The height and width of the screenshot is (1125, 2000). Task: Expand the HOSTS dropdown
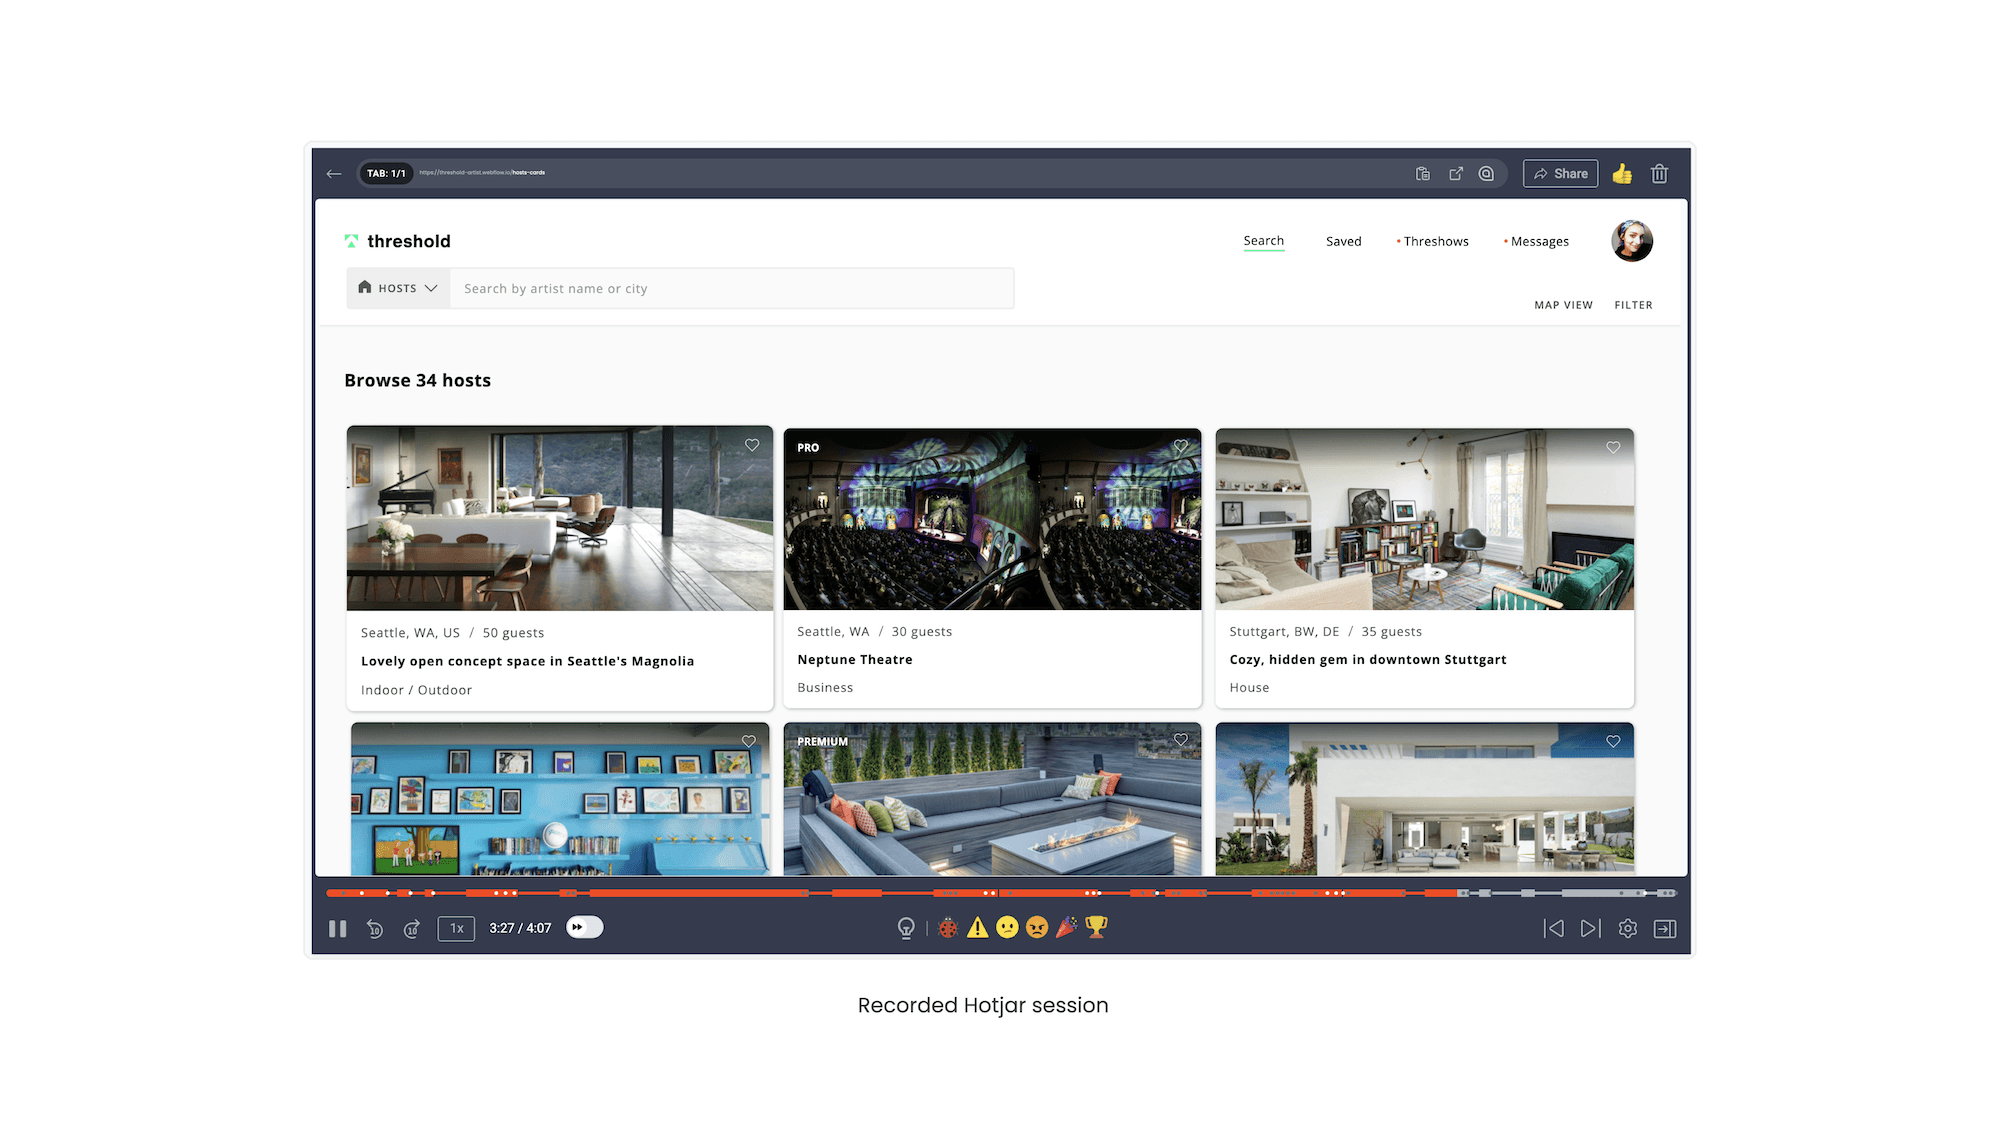click(x=398, y=288)
